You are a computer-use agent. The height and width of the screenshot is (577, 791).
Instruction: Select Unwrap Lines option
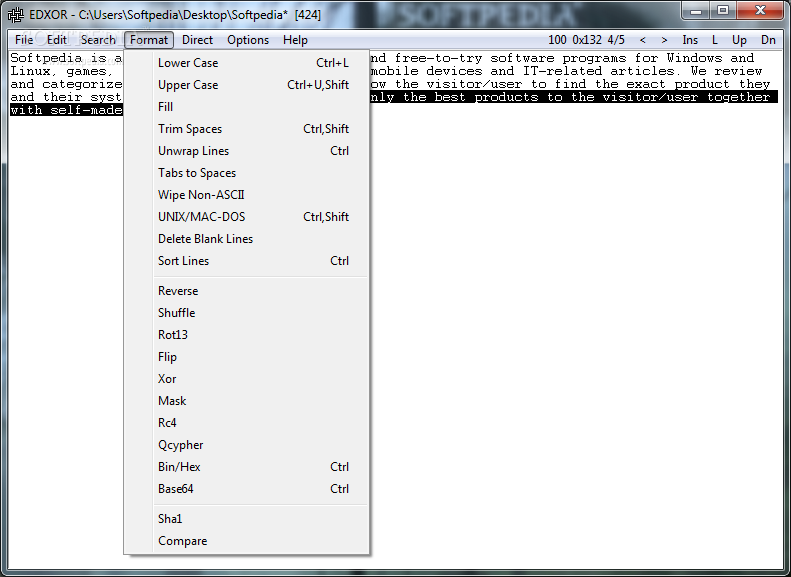[247, 151]
